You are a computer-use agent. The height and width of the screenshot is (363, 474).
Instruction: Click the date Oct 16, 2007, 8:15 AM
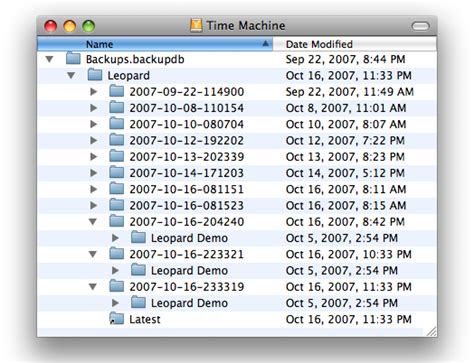pos(346,206)
